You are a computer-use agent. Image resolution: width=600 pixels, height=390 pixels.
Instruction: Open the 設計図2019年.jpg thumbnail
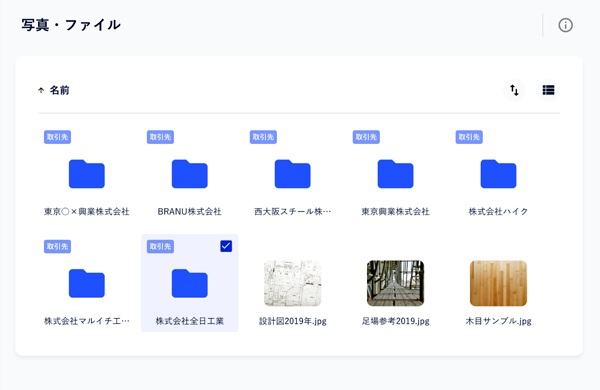(293, 283)
